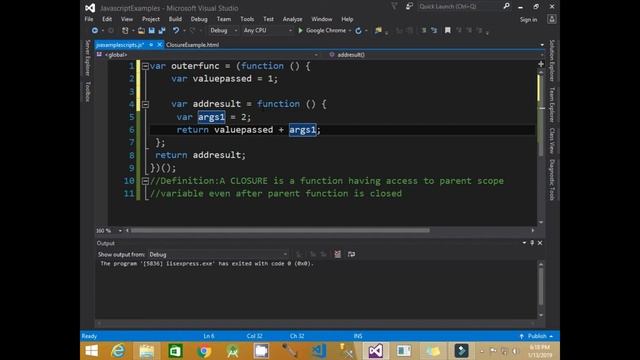Open File Explorer from the taskbar

[147, 351]
